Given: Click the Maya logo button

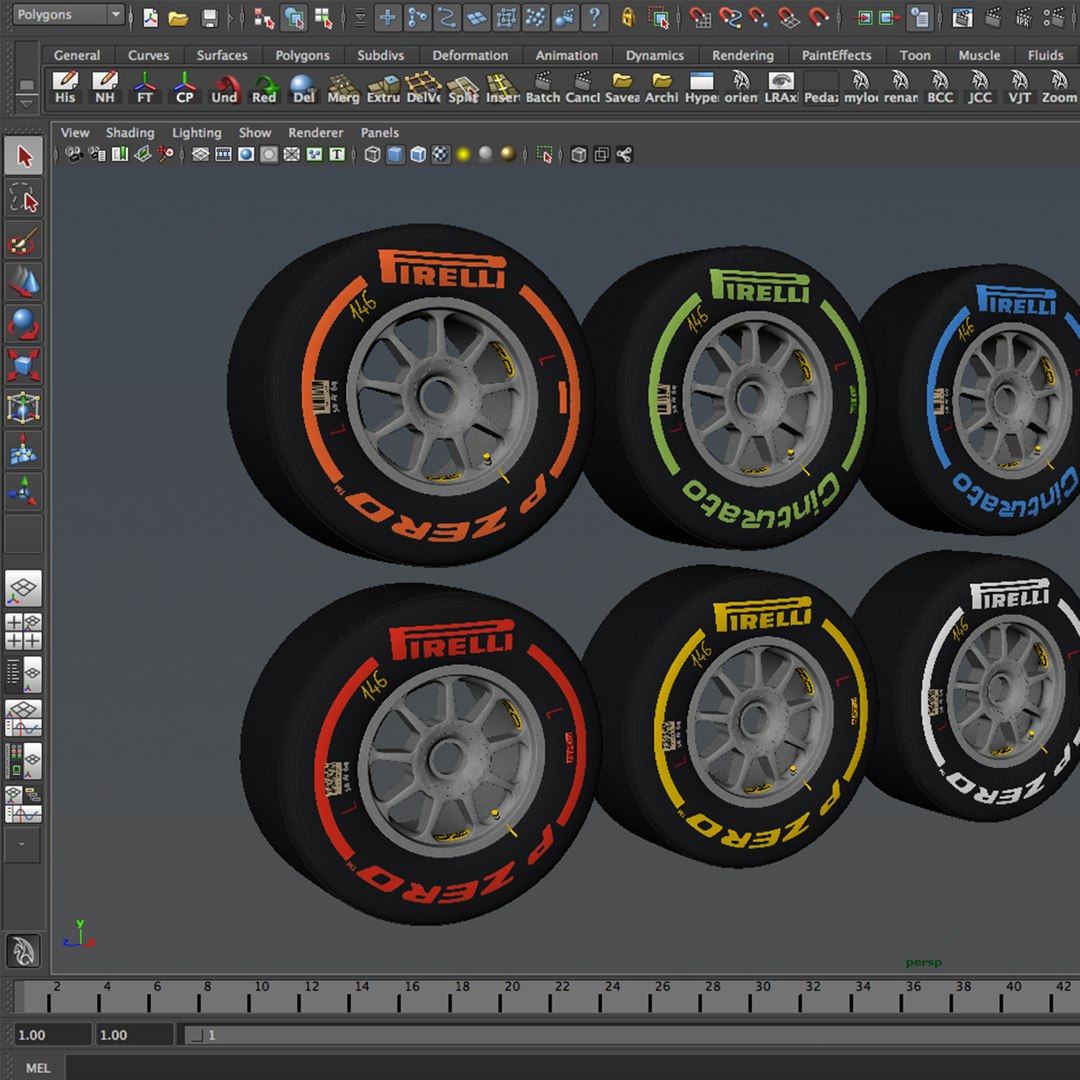Looking at the screenshot, I should (x=23, y=952).
